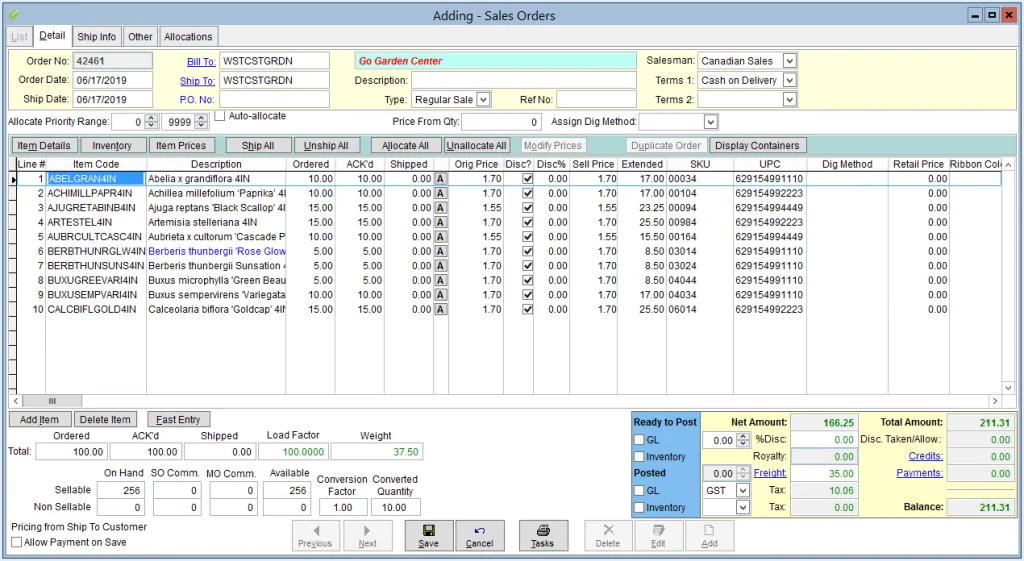Click into the Description input field
Viewport: 1024px width, 561px height.
[524, 80]
